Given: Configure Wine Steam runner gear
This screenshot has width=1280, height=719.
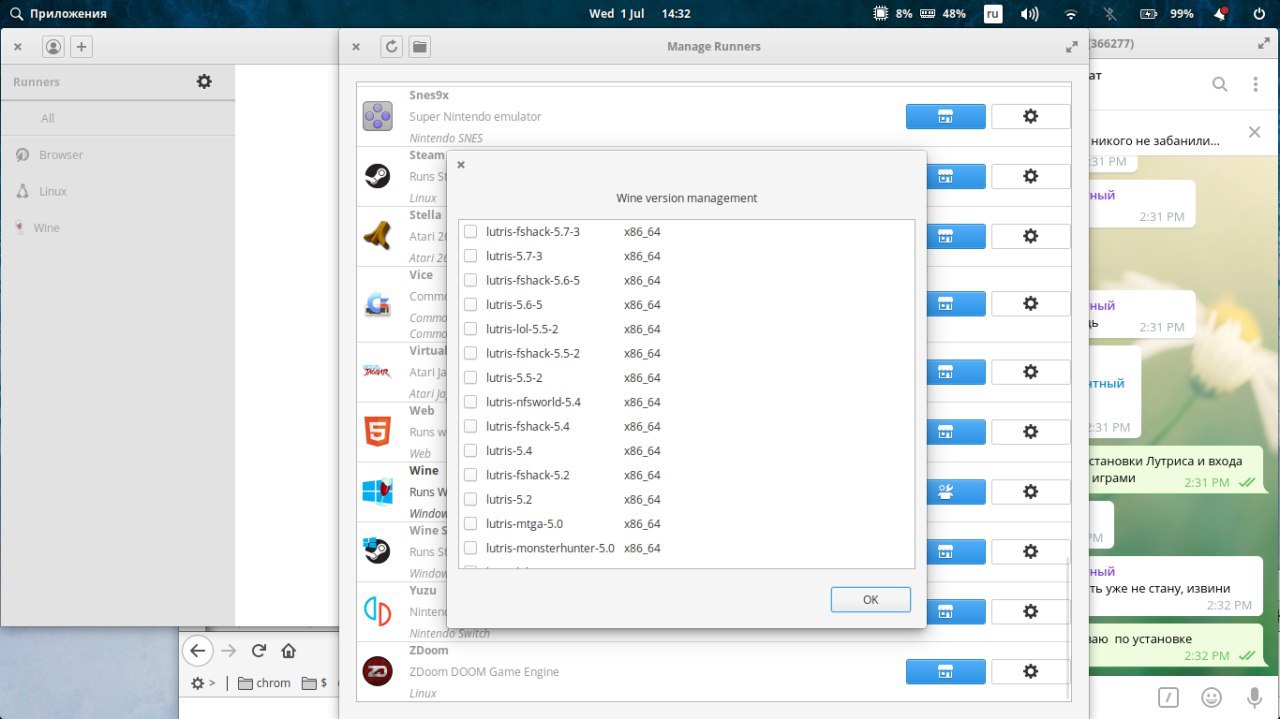Looking at the screenshot, I should pyautogui.click(x=1030, y=552).
